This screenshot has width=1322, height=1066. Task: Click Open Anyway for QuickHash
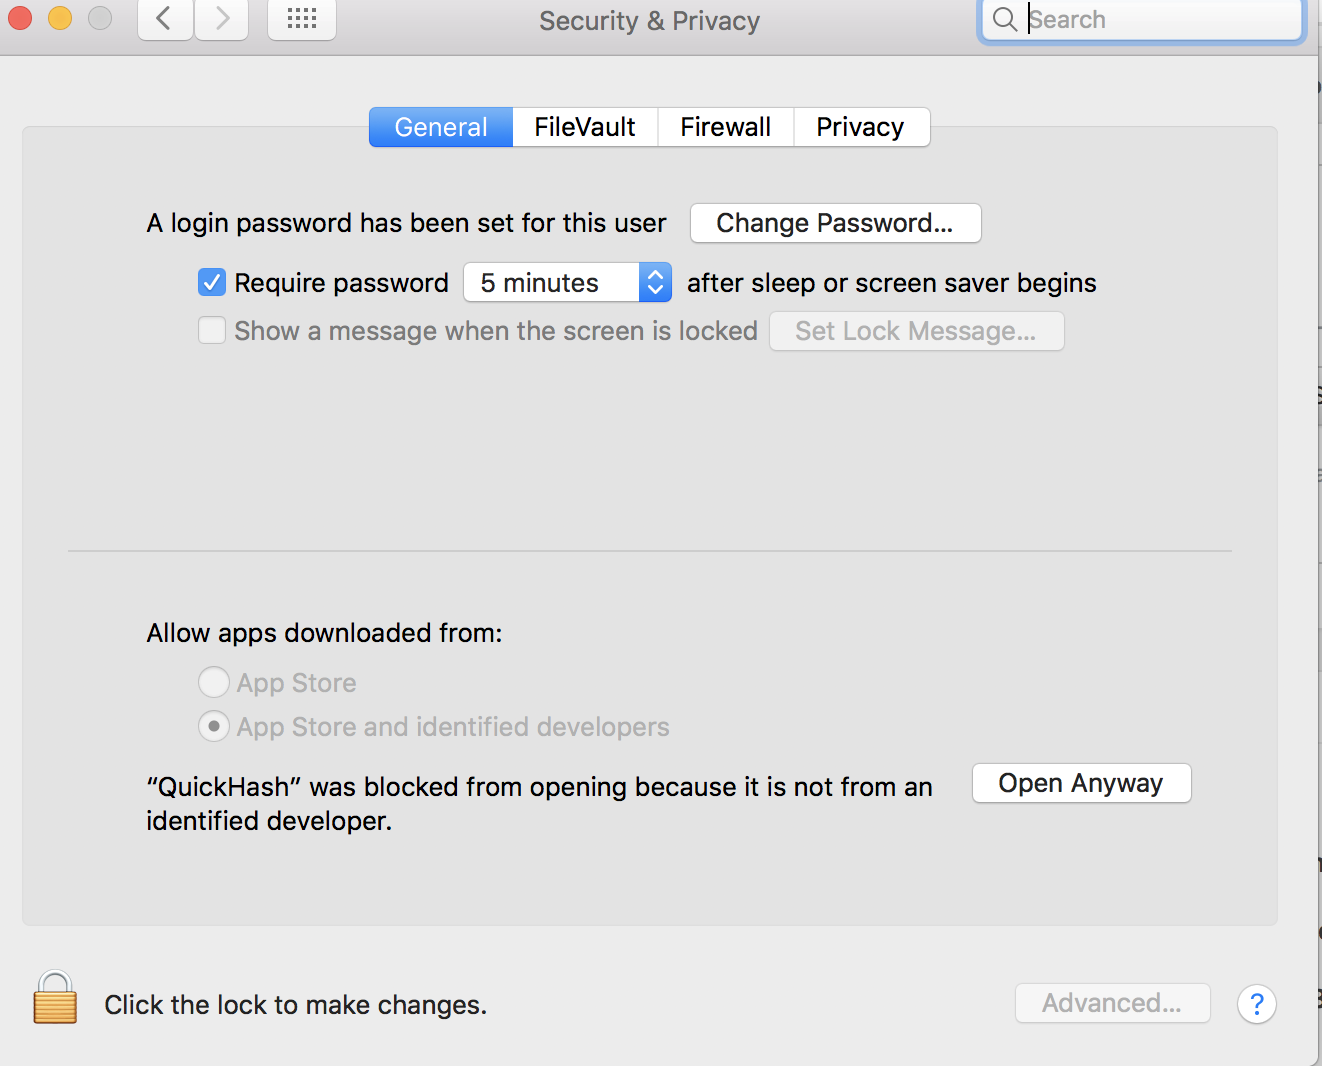(1081, 783)
